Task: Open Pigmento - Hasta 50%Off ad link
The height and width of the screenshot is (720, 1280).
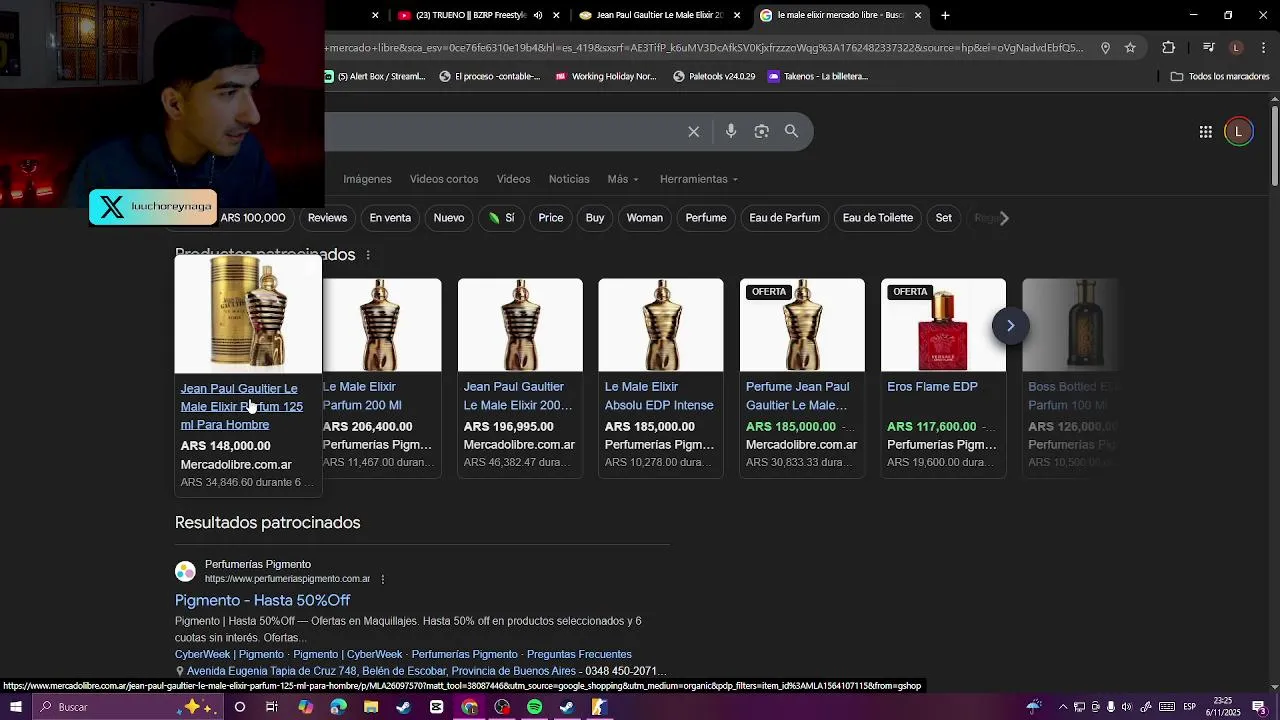Action: tap(262, 600)
